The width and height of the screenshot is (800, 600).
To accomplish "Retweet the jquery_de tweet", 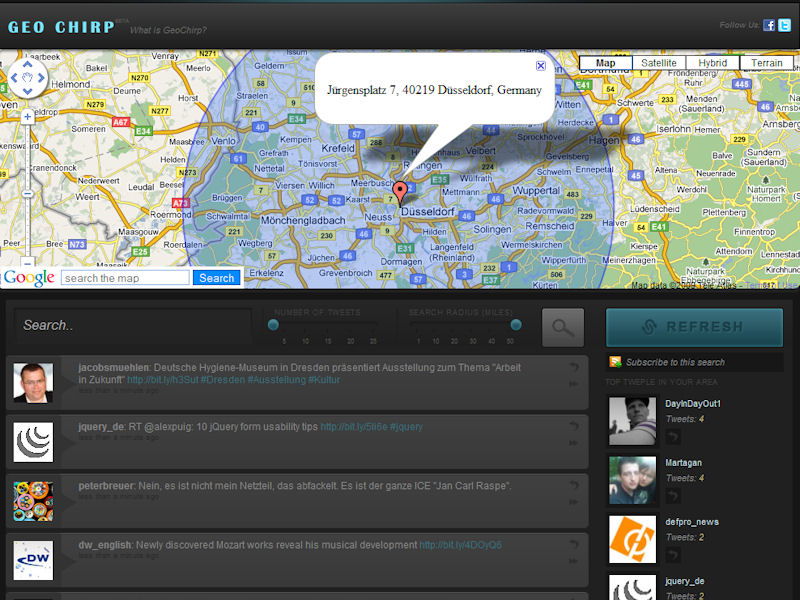I will coord(573,443).
